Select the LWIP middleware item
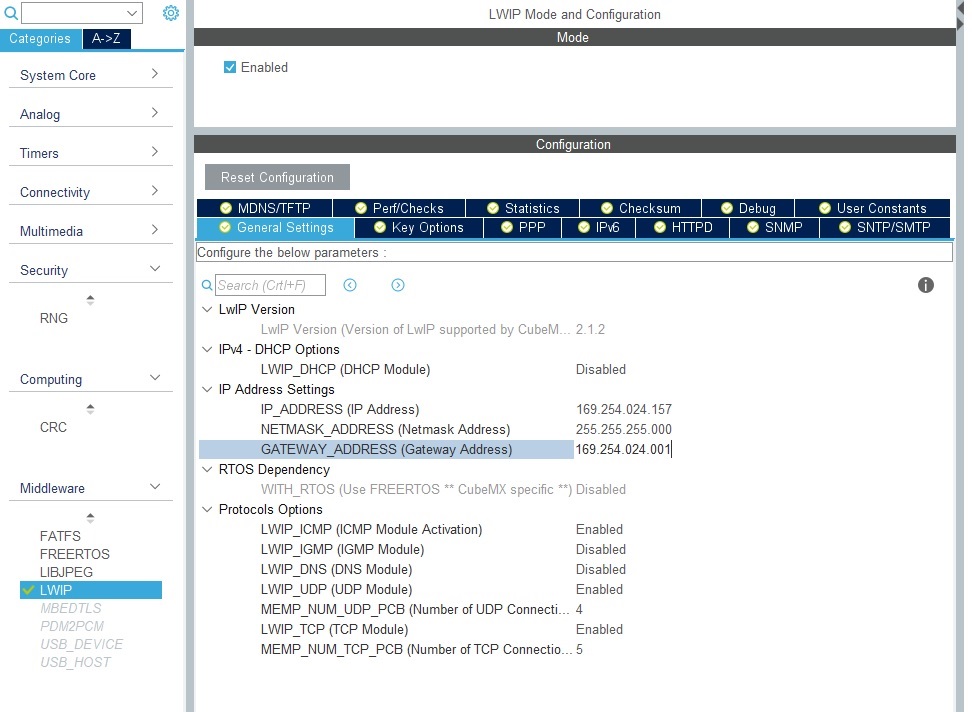The height and width of the screenshot is (712, 972). click(x=91, y=590)
